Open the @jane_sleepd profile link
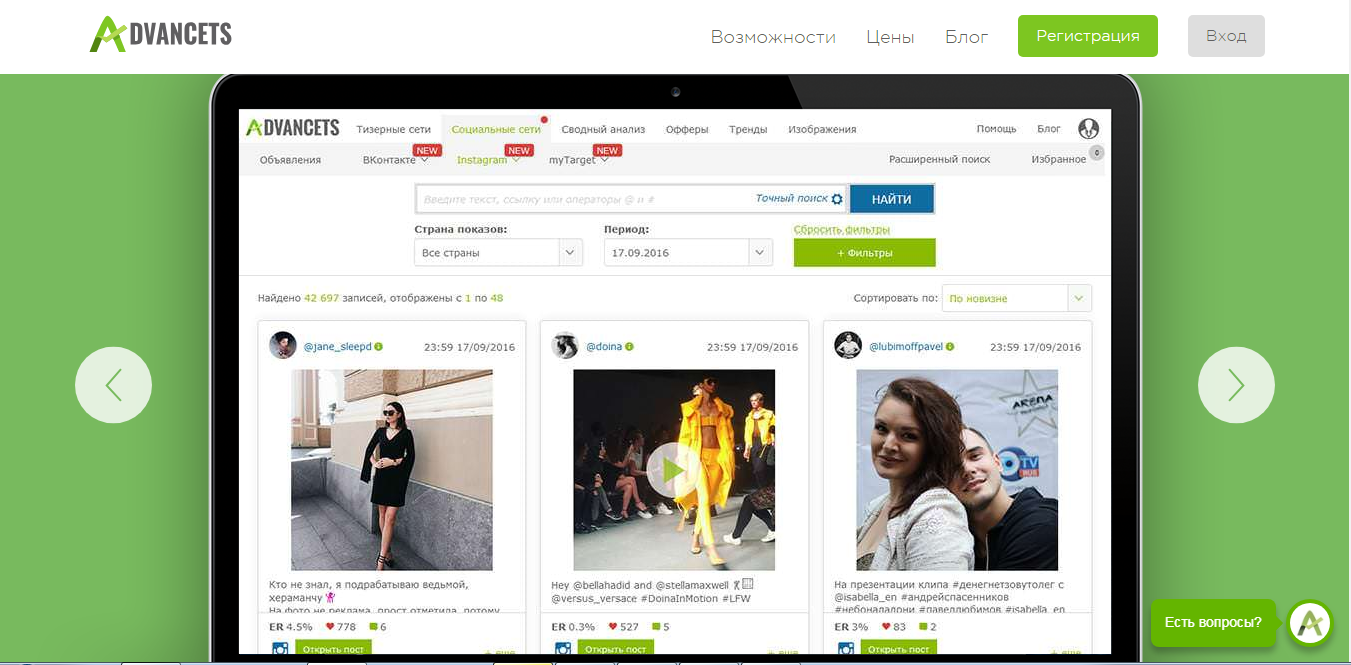 pyautogui.click(x=337, y=347)
